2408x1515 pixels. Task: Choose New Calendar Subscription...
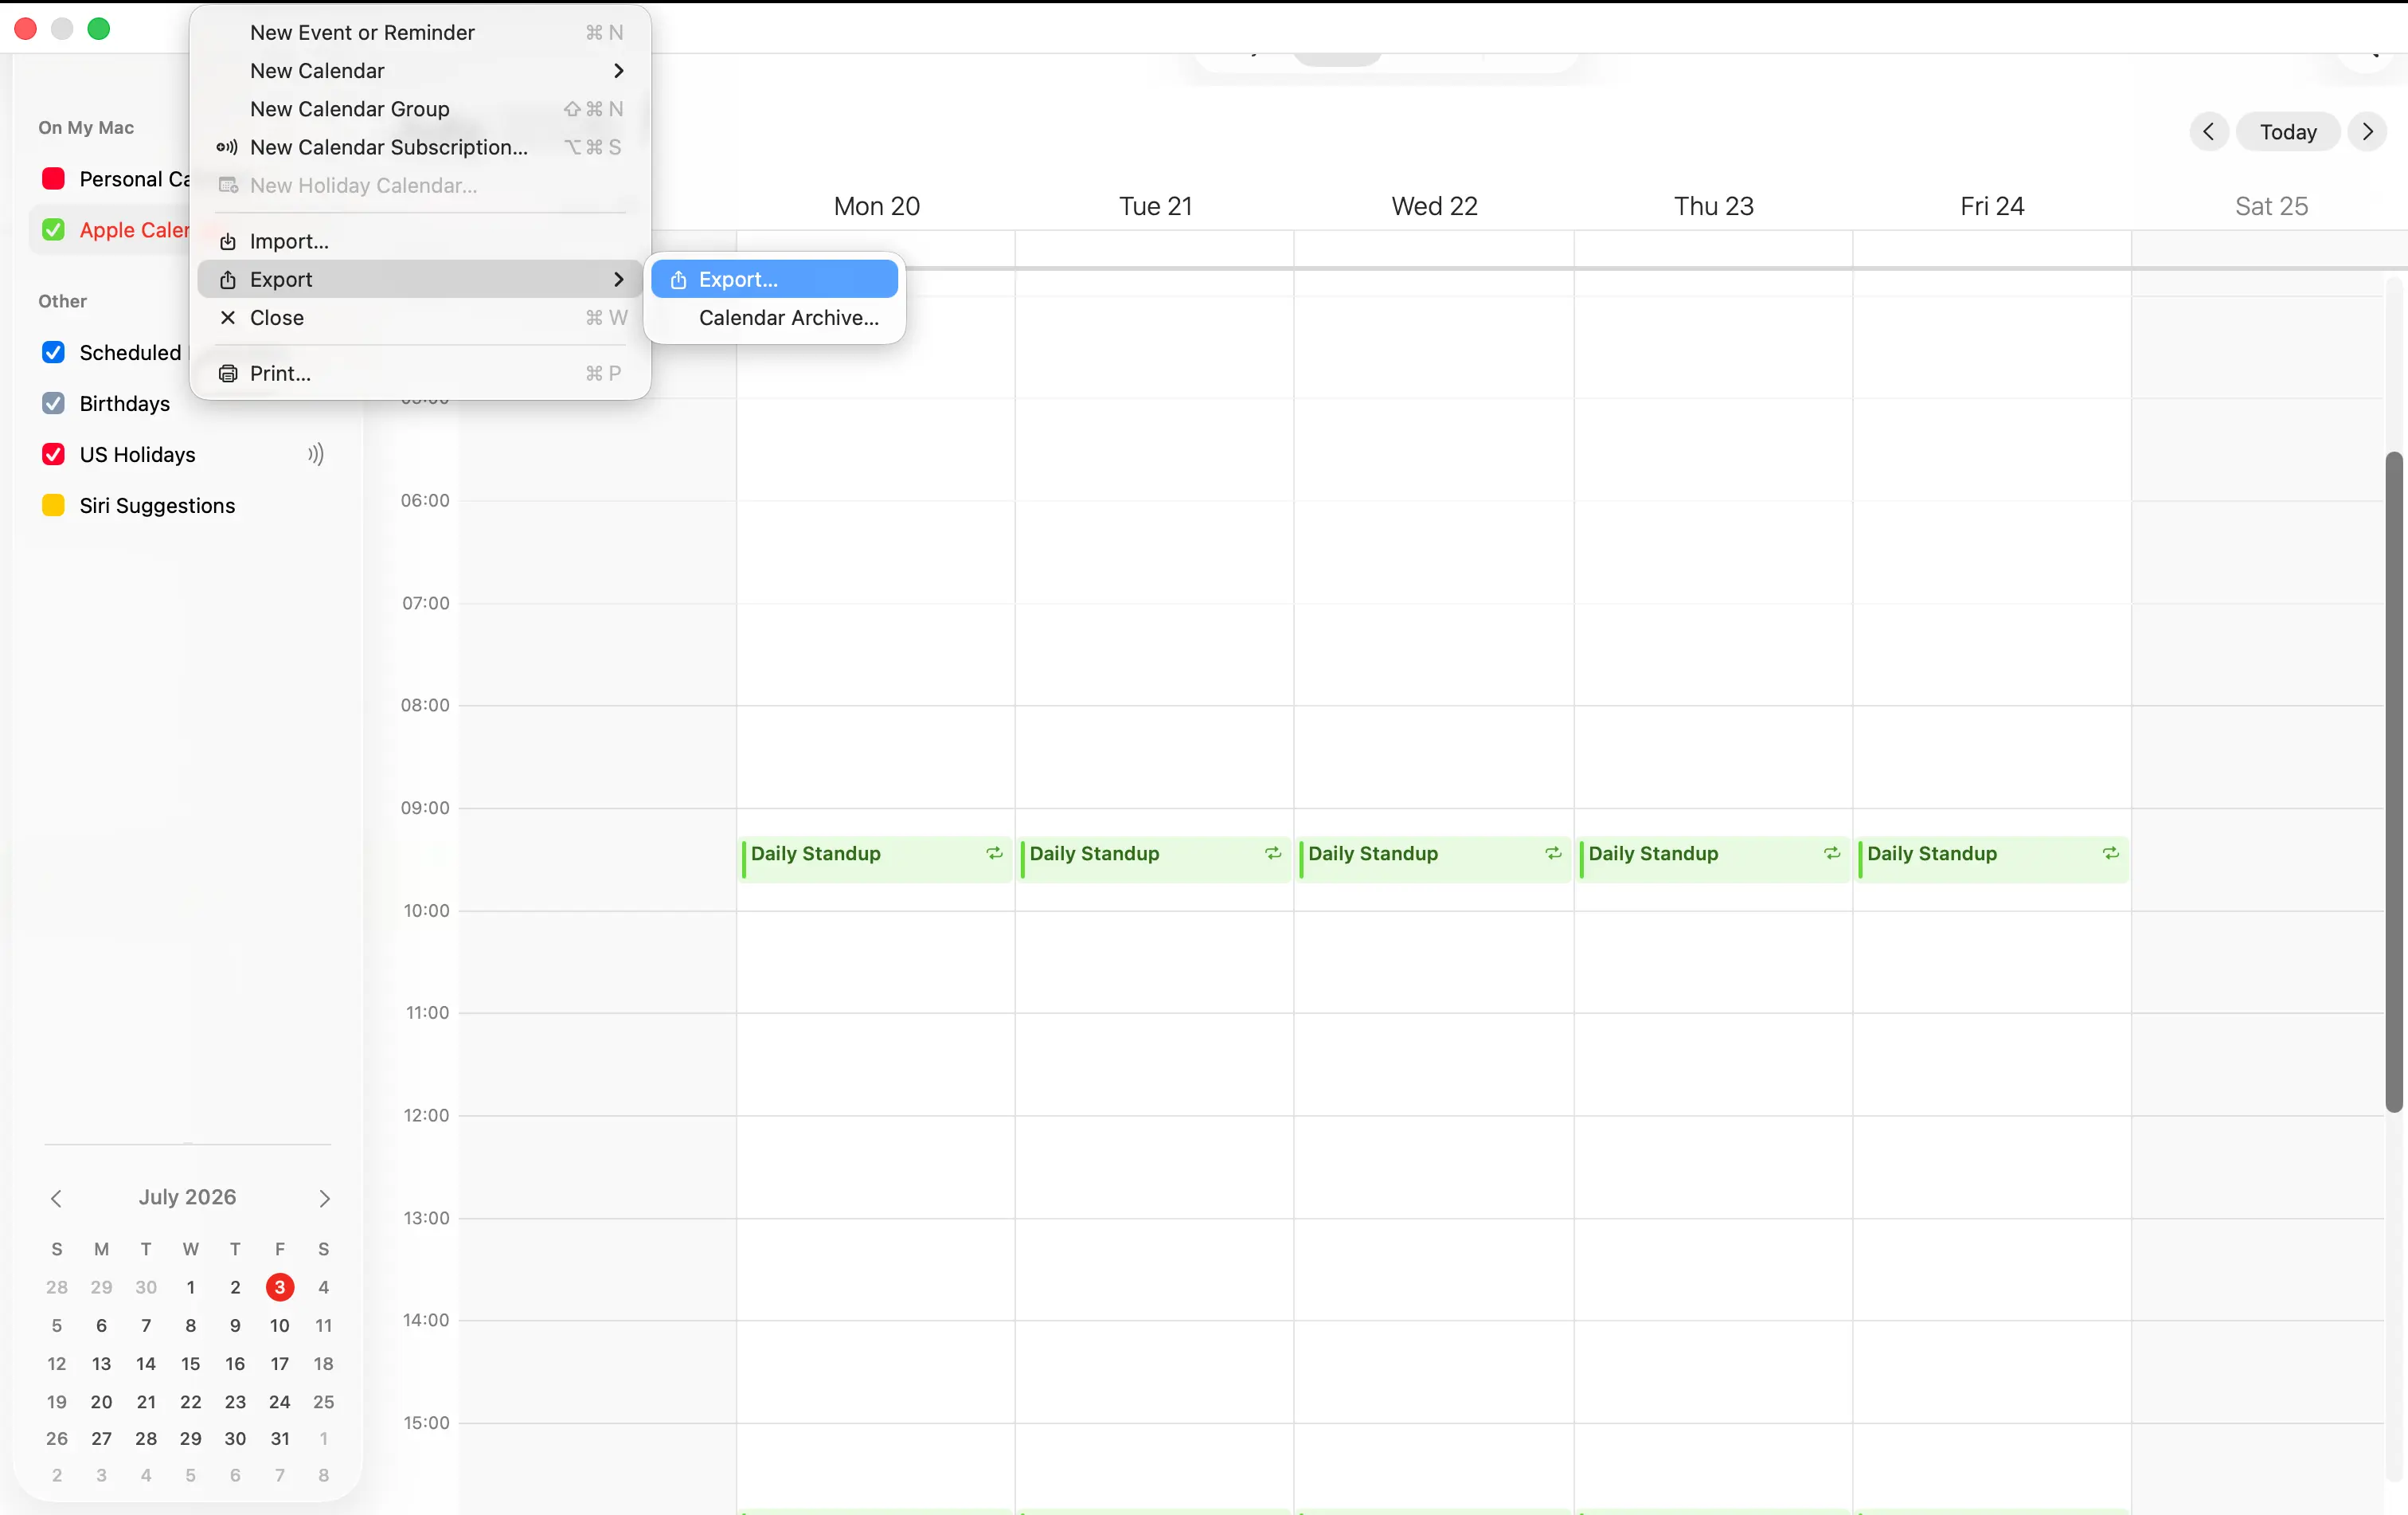click(420, 147)
